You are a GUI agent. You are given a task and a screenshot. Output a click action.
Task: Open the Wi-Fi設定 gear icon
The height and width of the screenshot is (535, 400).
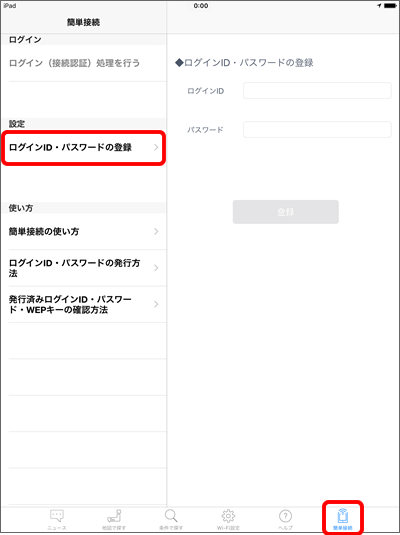tap(228, 516)
